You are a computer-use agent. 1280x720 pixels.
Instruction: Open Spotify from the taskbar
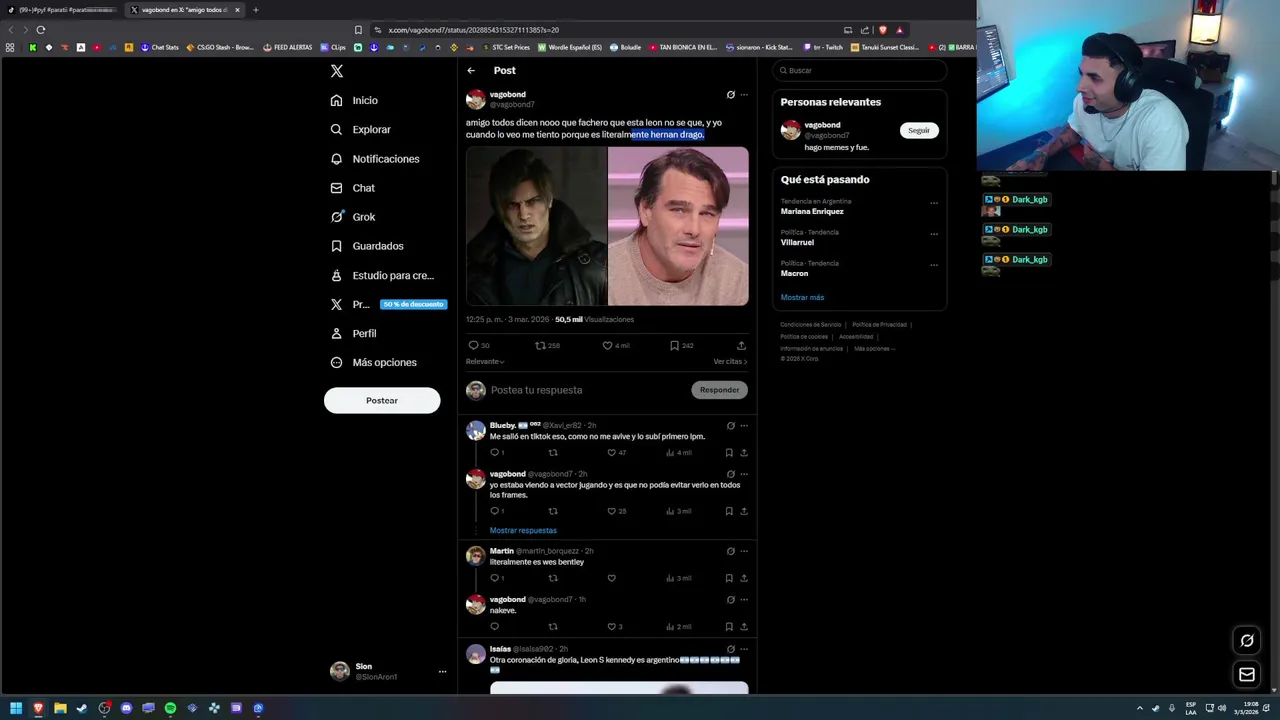170,708
